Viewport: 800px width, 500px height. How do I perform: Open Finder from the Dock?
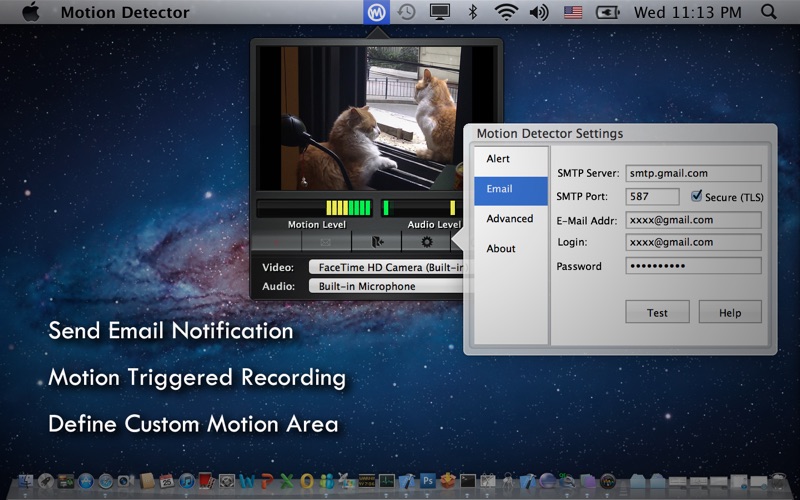[x=26, y=481]
